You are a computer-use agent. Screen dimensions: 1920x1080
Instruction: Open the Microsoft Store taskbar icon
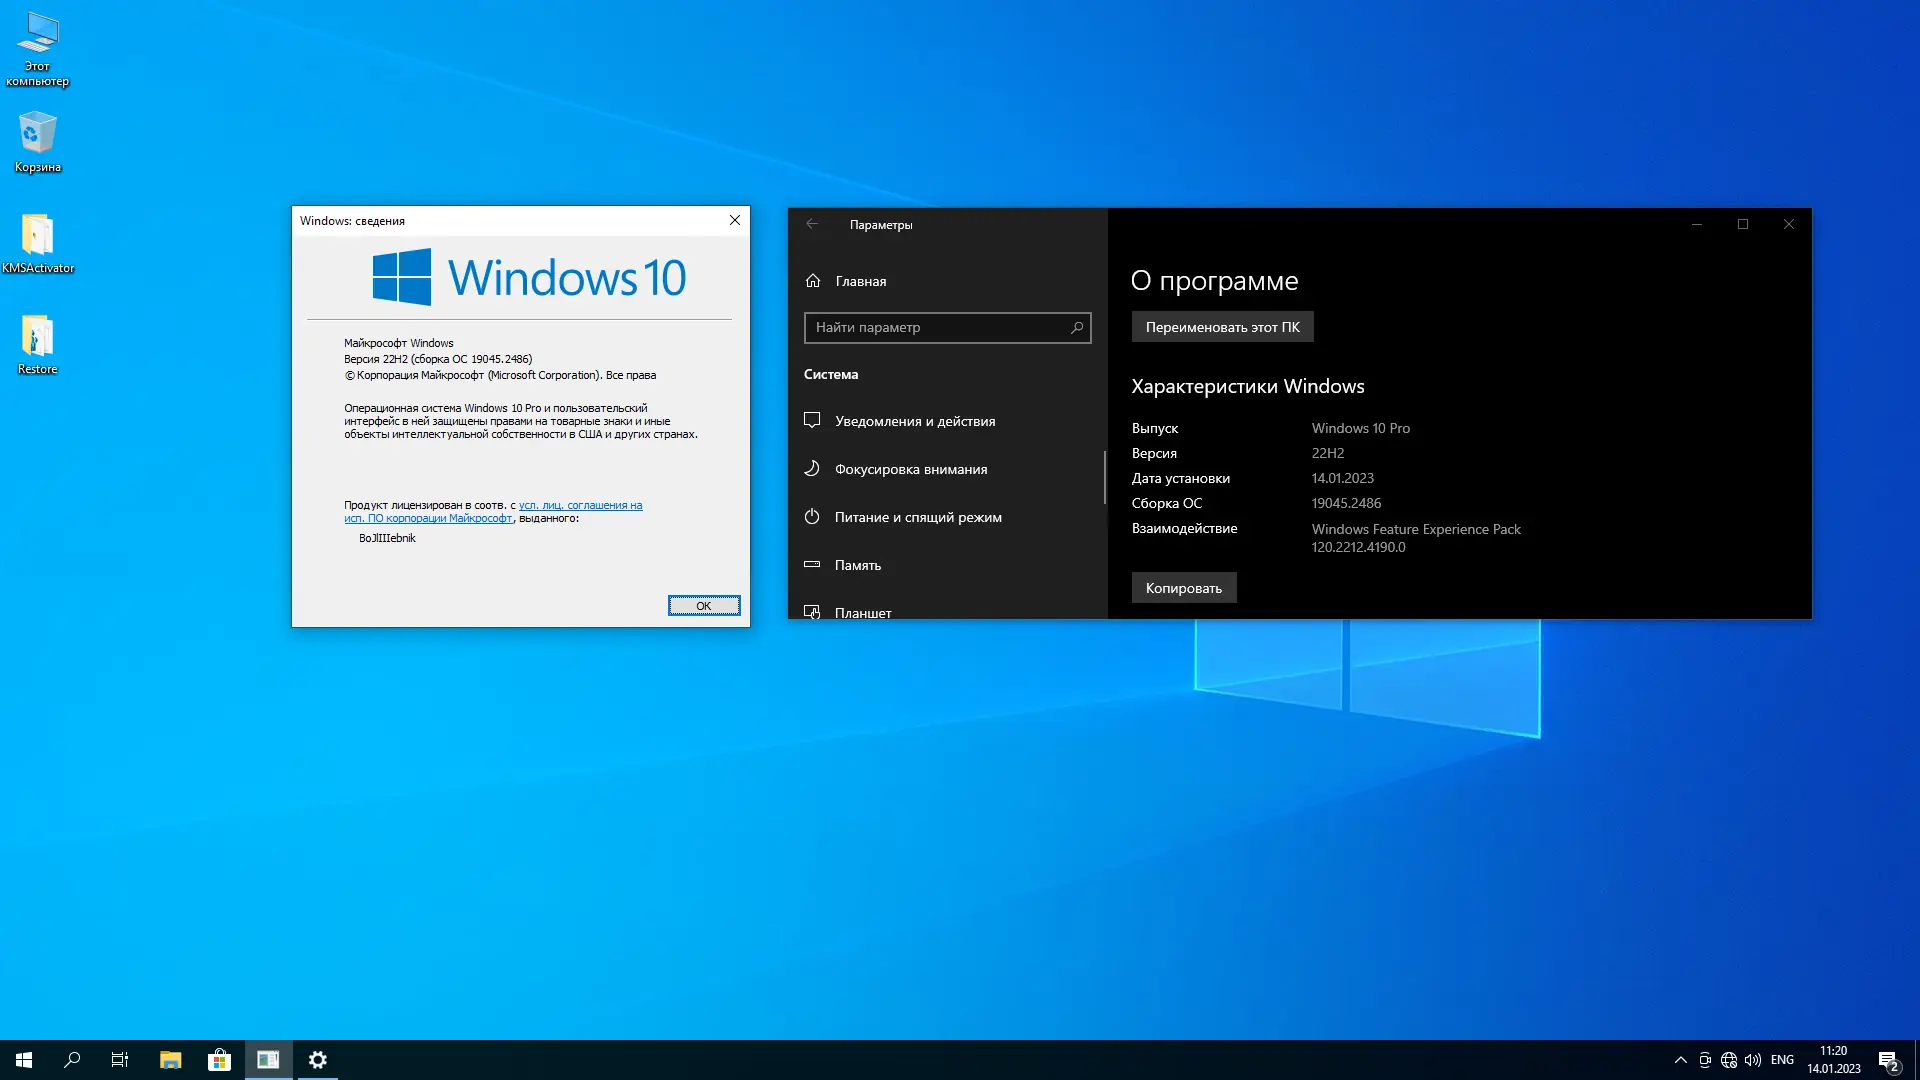pyautogui.click(x=219, y=1060)
